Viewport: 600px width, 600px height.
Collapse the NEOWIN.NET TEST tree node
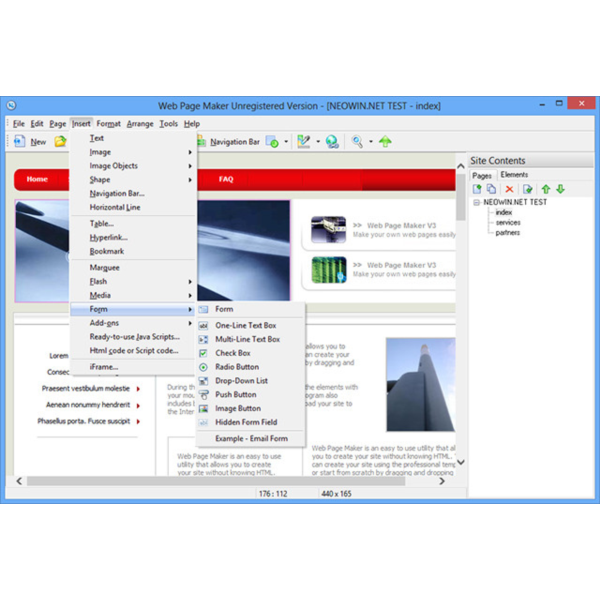coord(477,202)
